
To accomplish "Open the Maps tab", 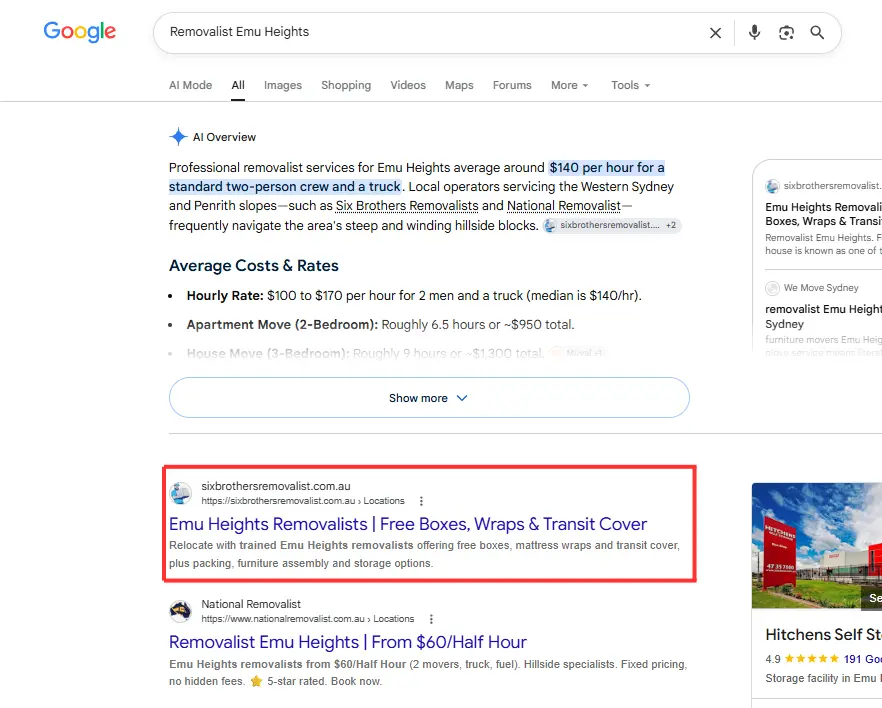I will pyautogui.click(x=459, y=85).
